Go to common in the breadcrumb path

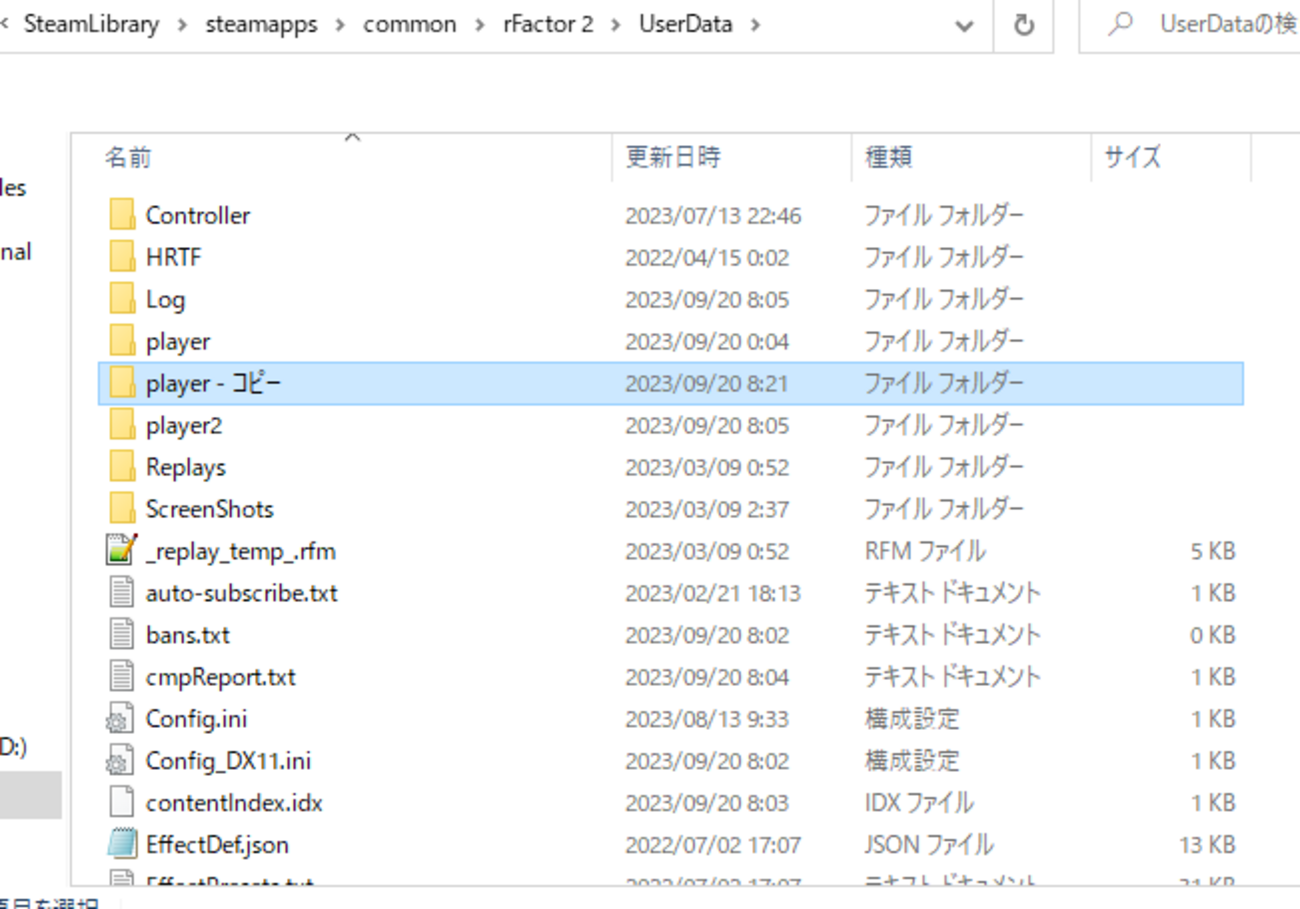410,24
